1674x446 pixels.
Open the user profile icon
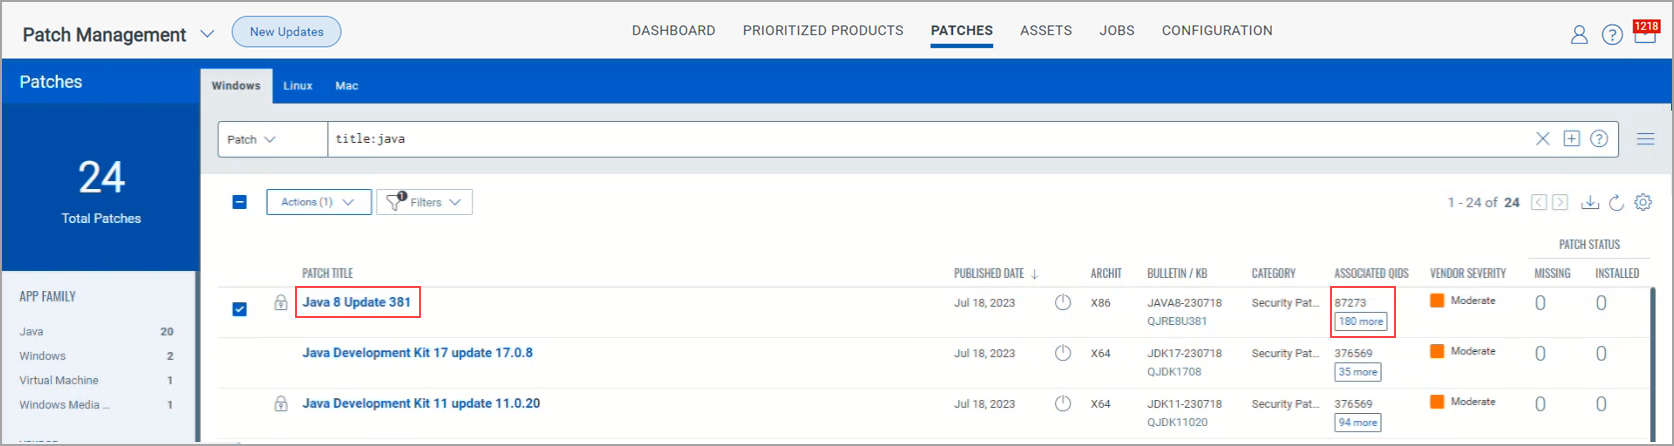(x=1579, y=35)
